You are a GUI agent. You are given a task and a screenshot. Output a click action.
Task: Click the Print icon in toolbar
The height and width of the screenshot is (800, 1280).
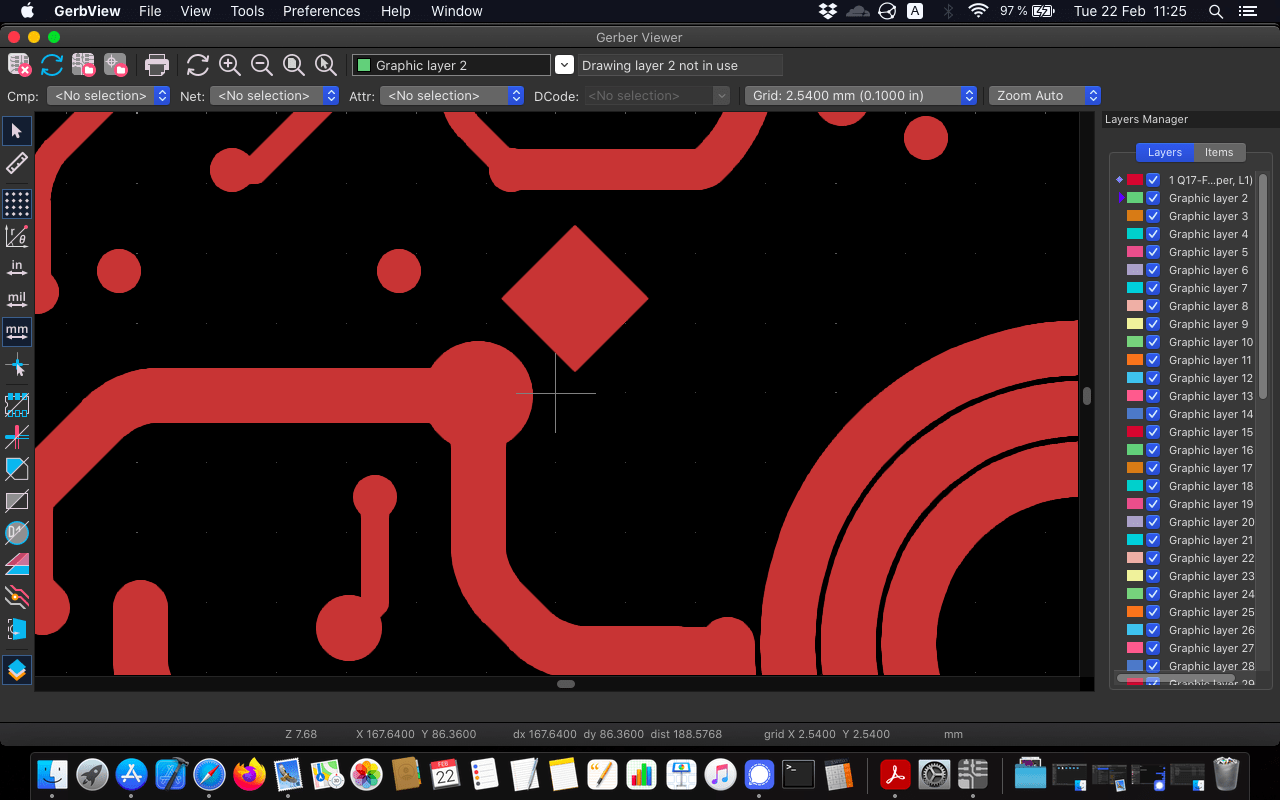(x=157, y=65)
